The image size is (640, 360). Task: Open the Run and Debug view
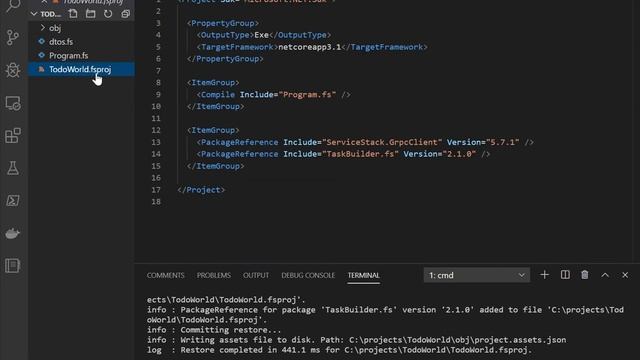13,70
